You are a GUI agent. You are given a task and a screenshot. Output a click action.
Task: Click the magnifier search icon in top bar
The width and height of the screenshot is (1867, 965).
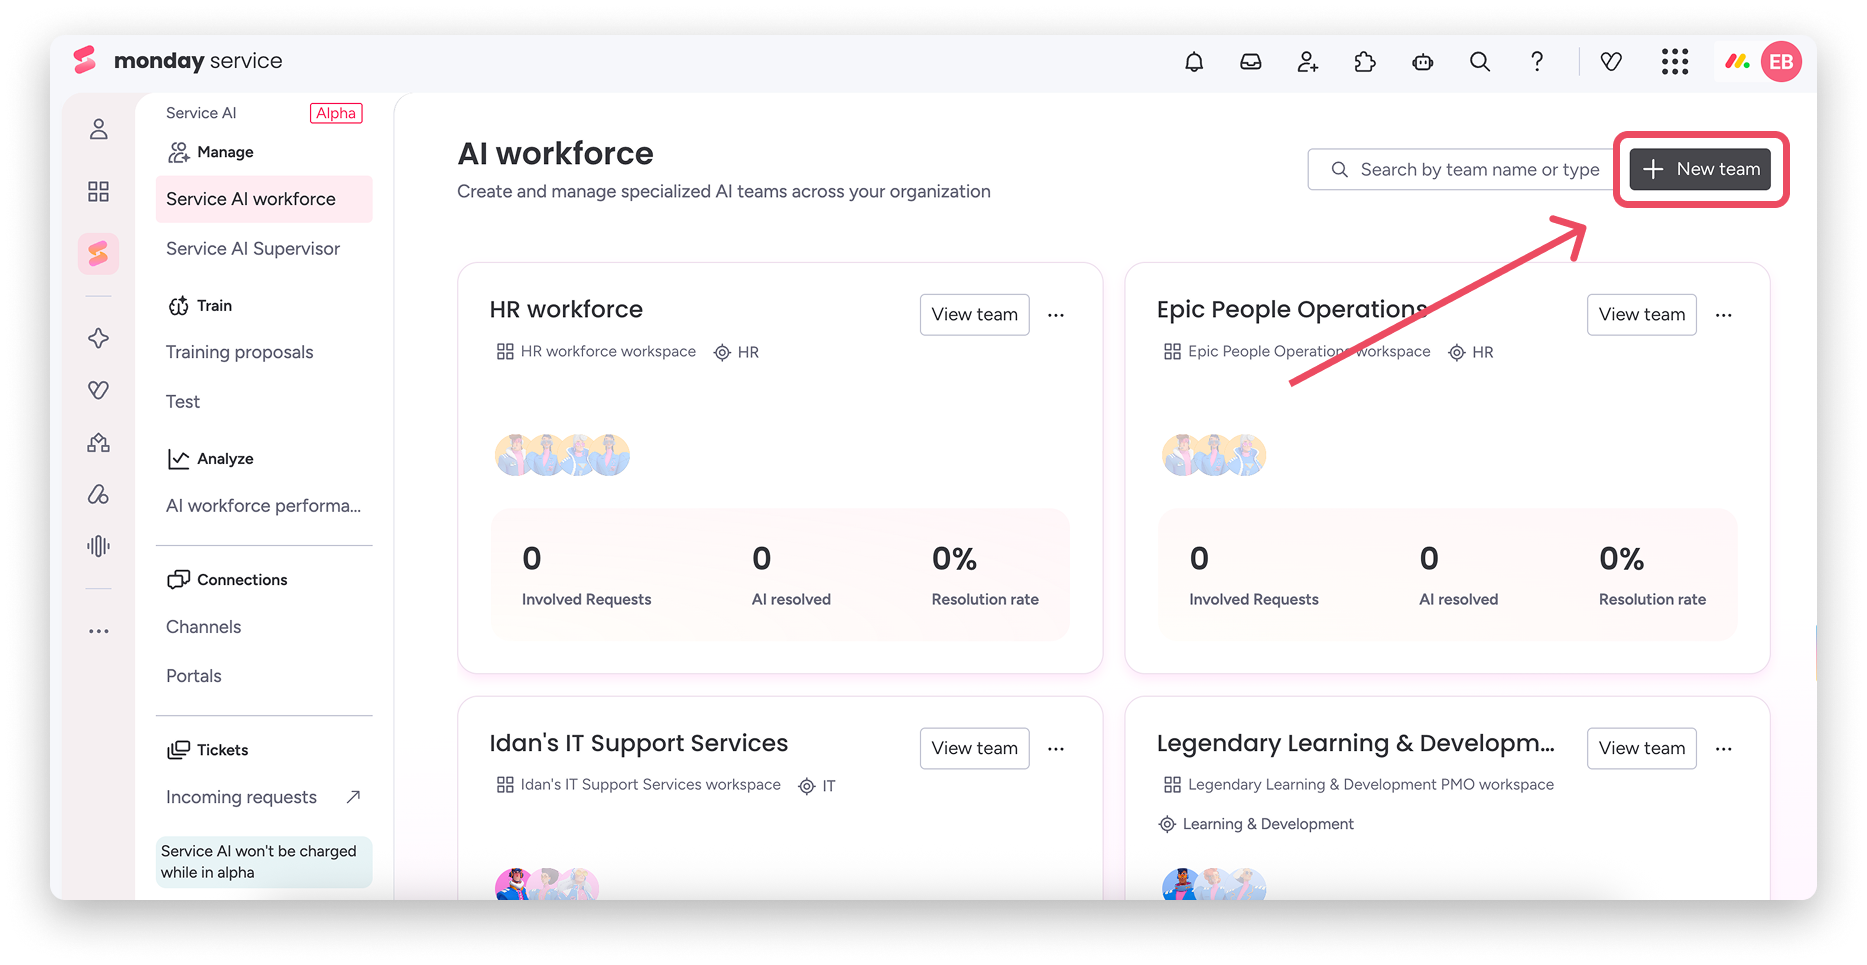click(x=1480, y=62)
